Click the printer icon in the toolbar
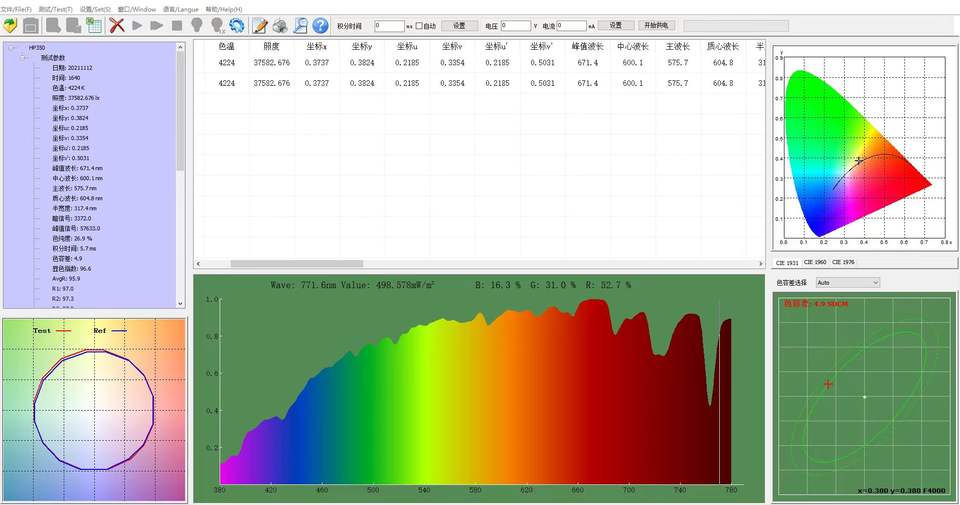Viewport: 960px width, 505px height. tap(280, 26)
